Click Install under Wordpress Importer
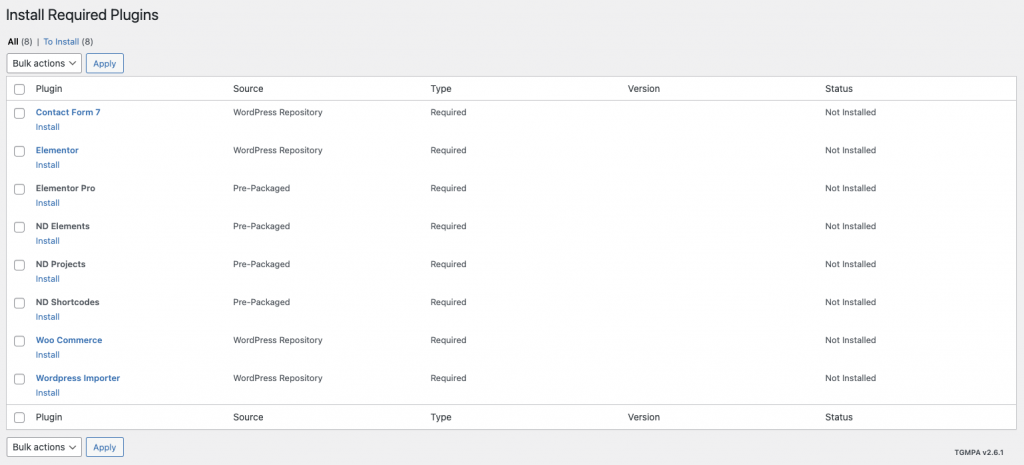Image resolution: width=1024 pixels, height=465 pixels. pyautogui.click(x=48, y=393)
